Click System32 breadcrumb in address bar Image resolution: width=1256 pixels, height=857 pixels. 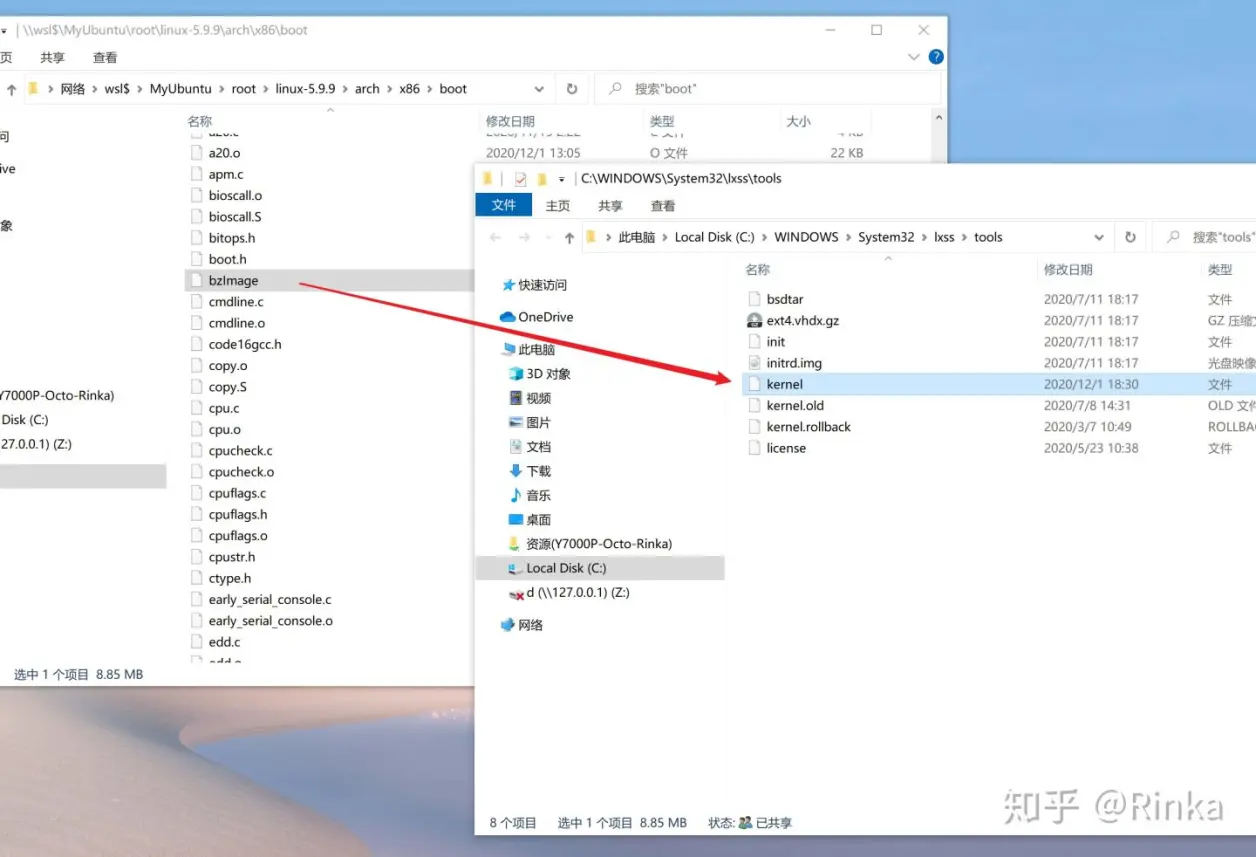pyautogui.click(x=886, y=237)
